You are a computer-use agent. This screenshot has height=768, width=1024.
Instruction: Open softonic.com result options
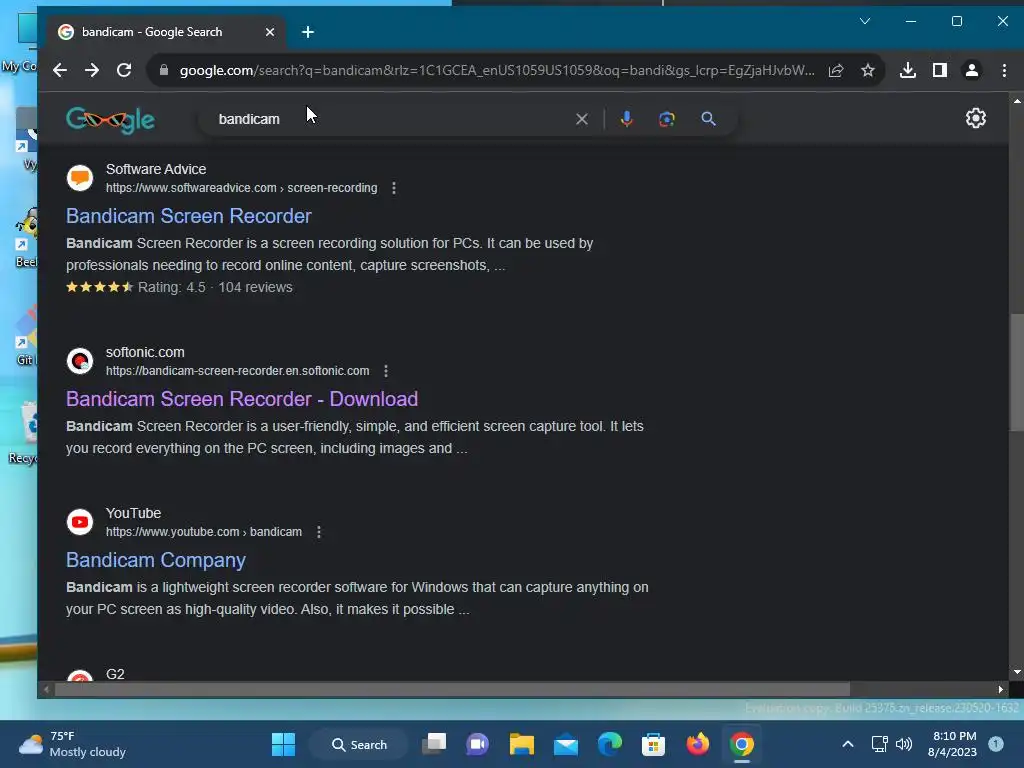pos(386,371)
